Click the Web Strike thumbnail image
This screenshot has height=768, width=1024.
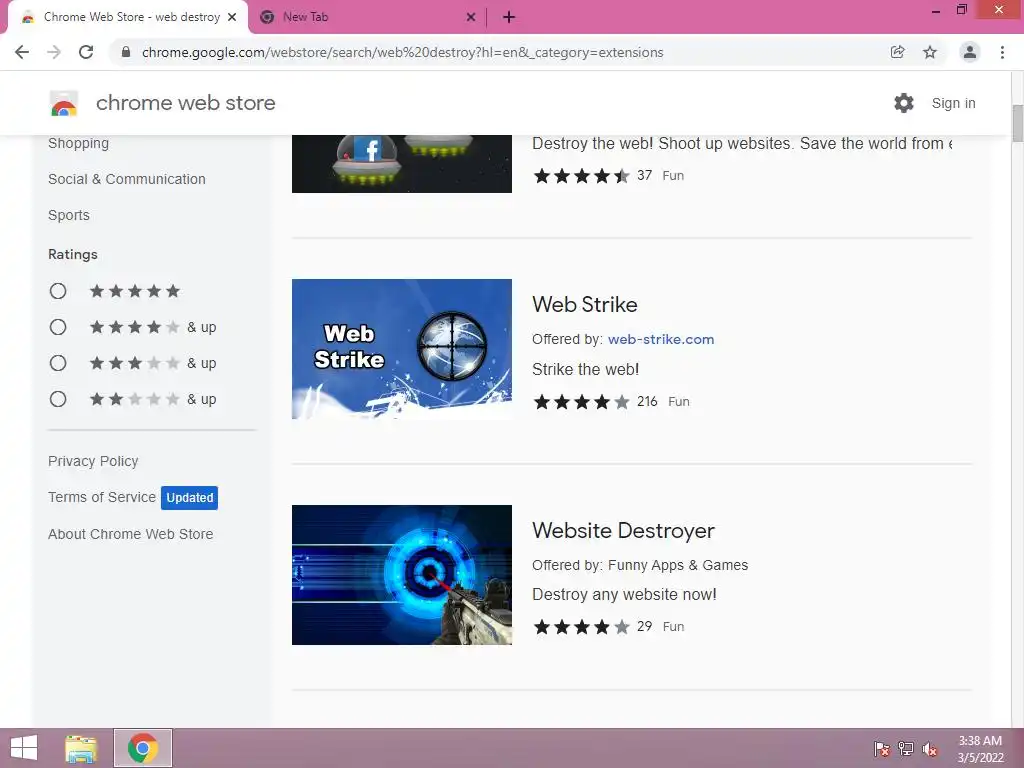[x=402, y=349]
